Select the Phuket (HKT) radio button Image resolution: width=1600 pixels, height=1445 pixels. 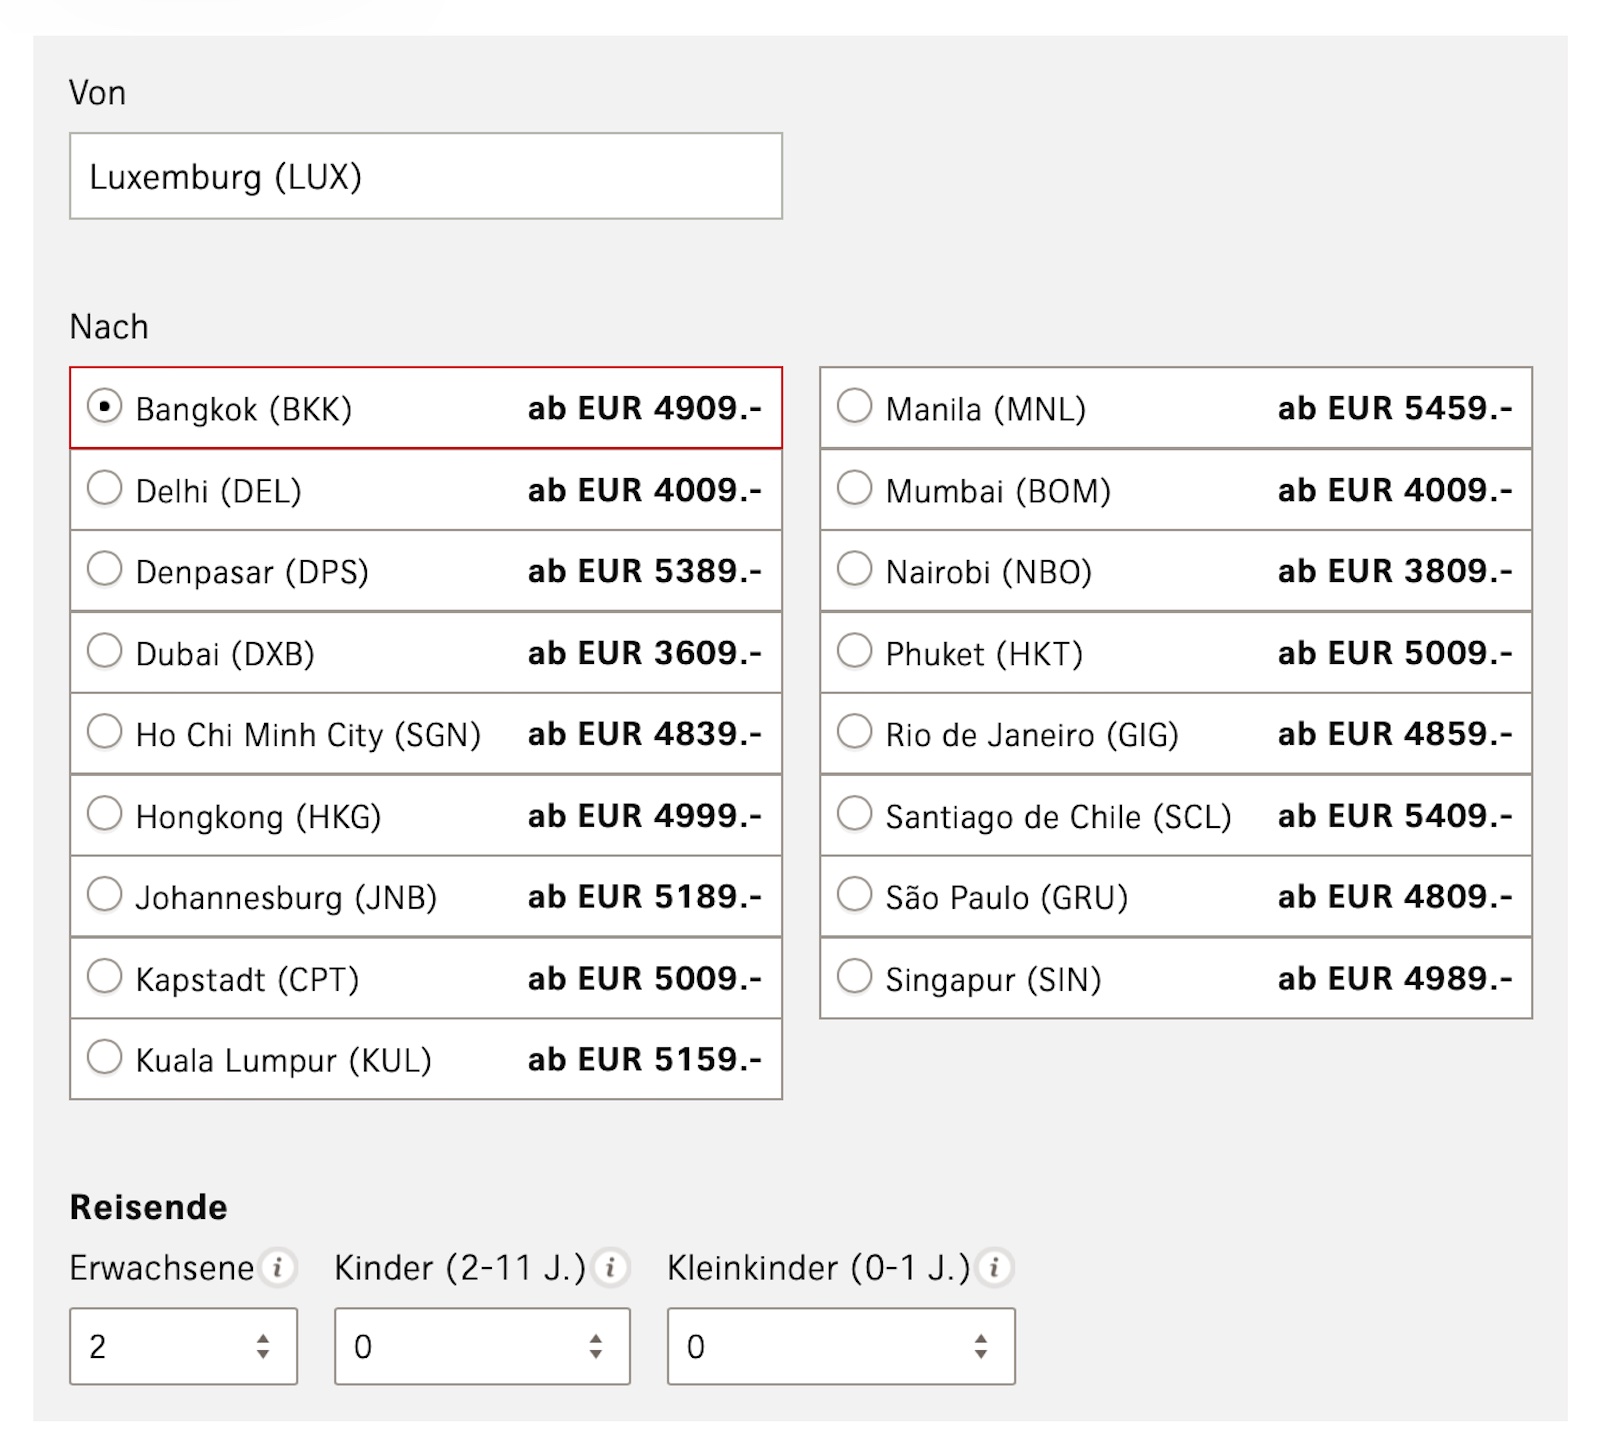854,651
